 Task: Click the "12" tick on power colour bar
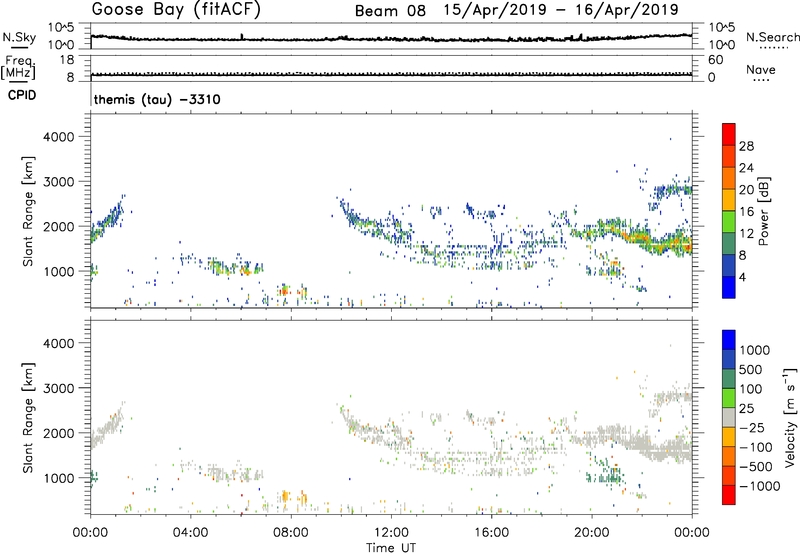(x=746, y=234)
